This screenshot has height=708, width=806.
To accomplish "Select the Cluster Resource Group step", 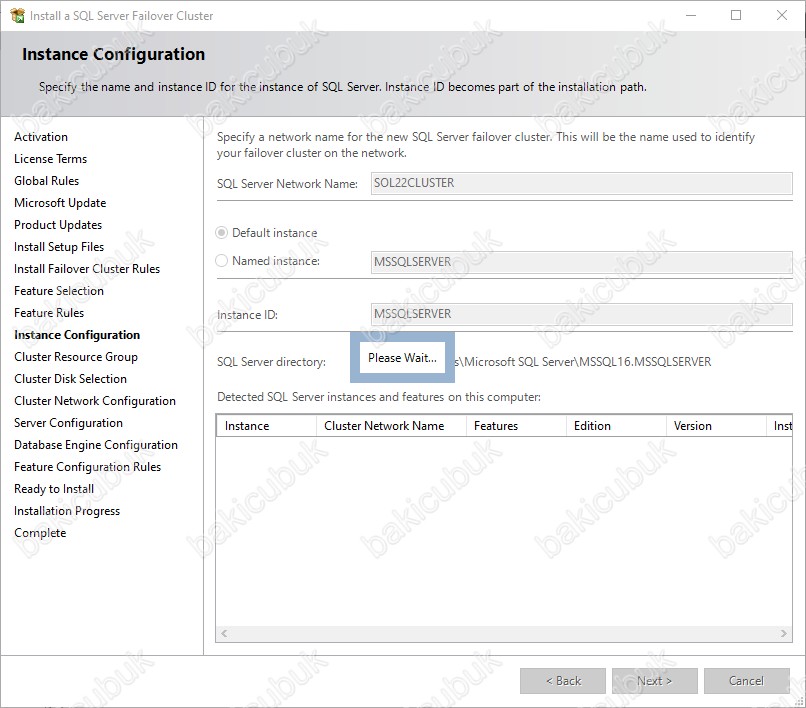I will point(76,357).
